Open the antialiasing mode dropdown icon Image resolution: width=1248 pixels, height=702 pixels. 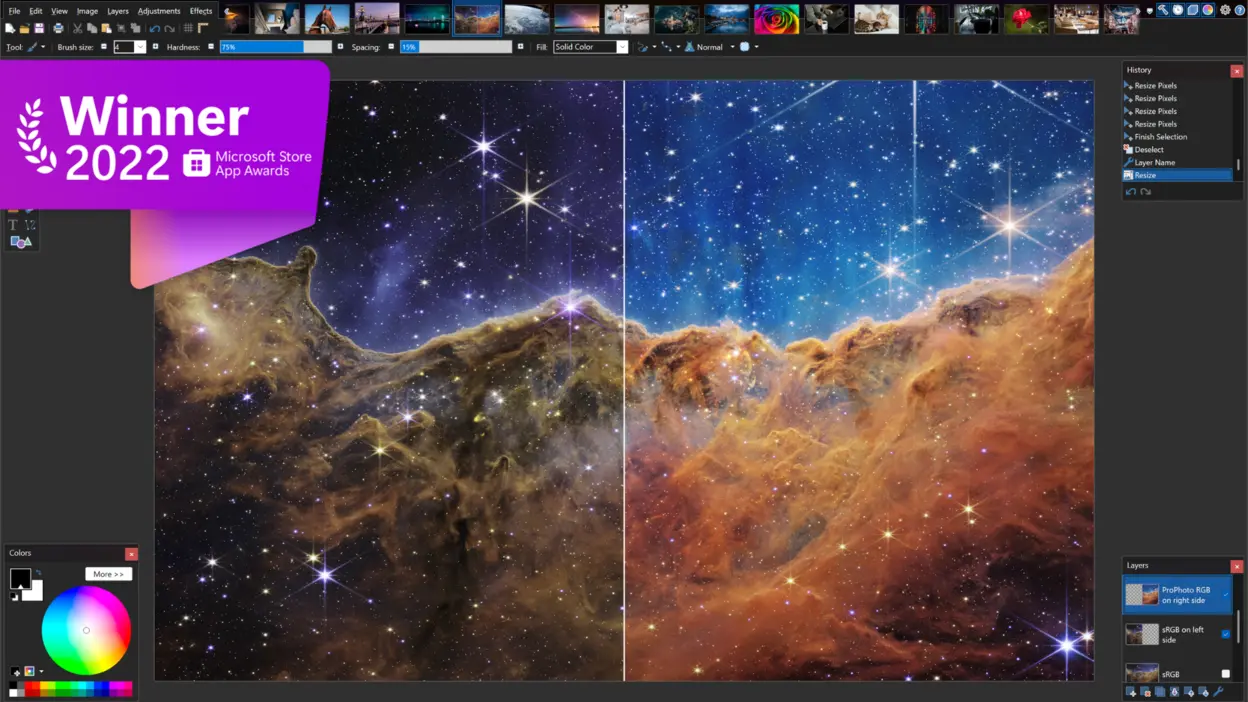click(646, 47)
